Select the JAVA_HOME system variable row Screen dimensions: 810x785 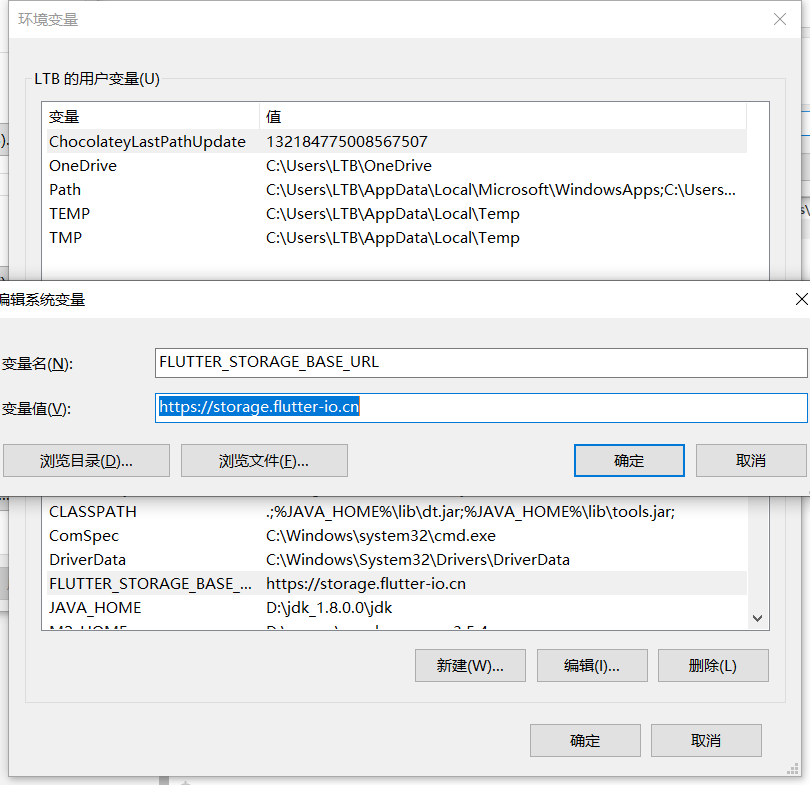(397, 608)
